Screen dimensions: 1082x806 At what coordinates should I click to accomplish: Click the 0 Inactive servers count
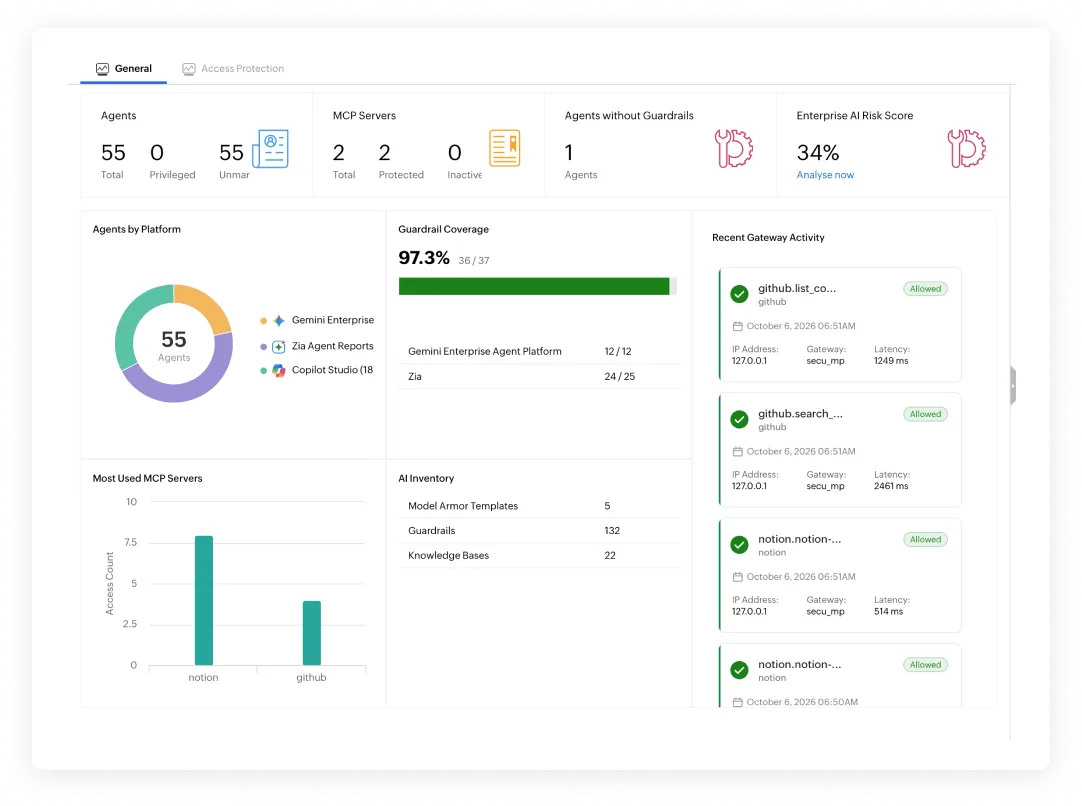click(x=455, y=153)
